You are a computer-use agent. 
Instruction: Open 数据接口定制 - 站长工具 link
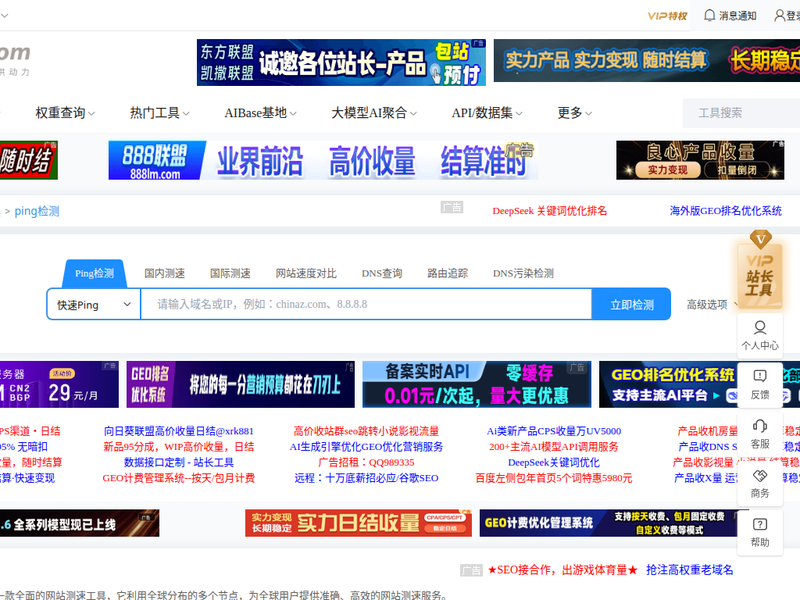coord(179,462)
